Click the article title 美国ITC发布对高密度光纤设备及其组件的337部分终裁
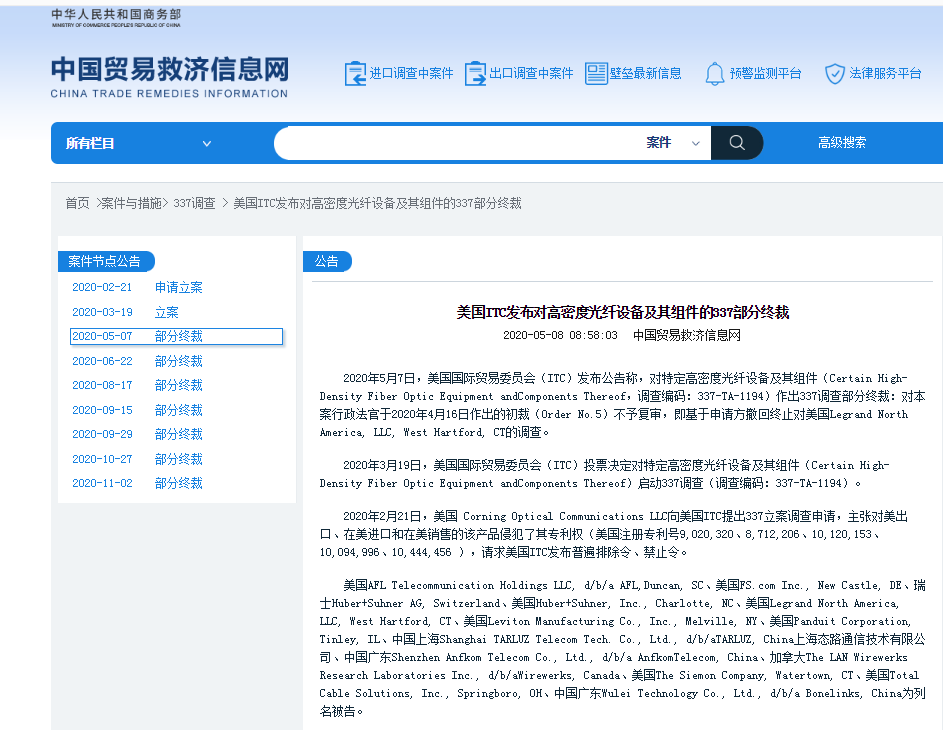The height and width of the screenshot is (730, 943). [622, 312]
